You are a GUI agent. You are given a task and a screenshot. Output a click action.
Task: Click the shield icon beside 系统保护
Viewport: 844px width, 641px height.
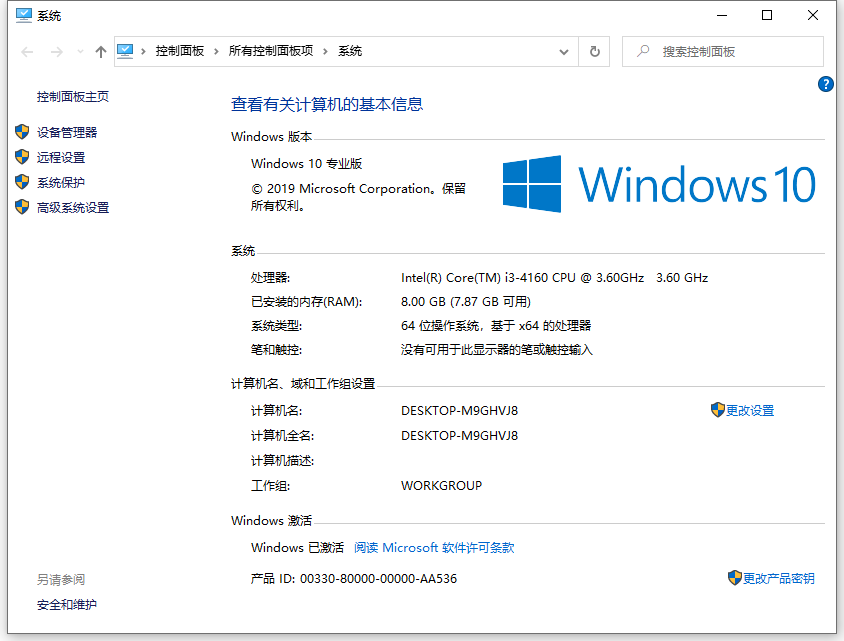(x=22, y=182)
